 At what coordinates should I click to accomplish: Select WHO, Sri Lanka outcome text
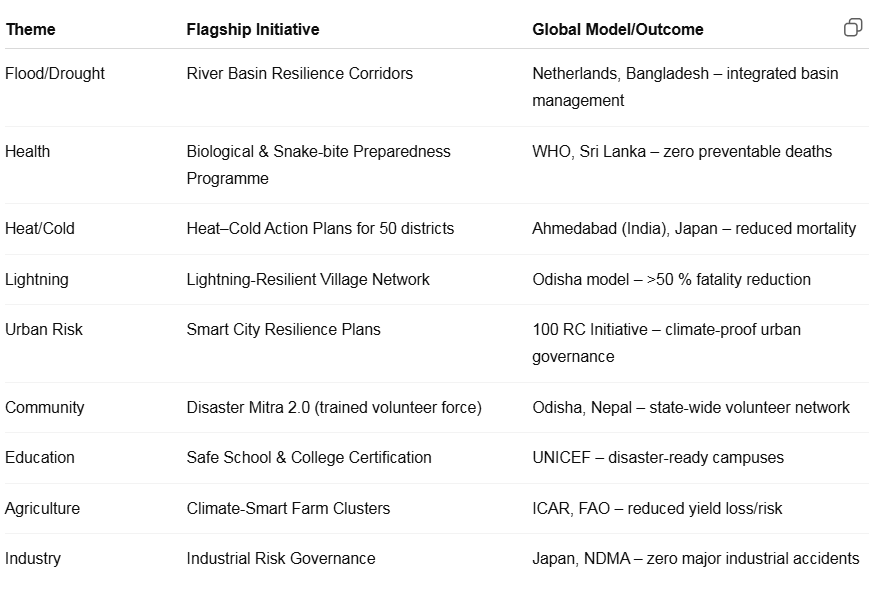tap(681, 152)
